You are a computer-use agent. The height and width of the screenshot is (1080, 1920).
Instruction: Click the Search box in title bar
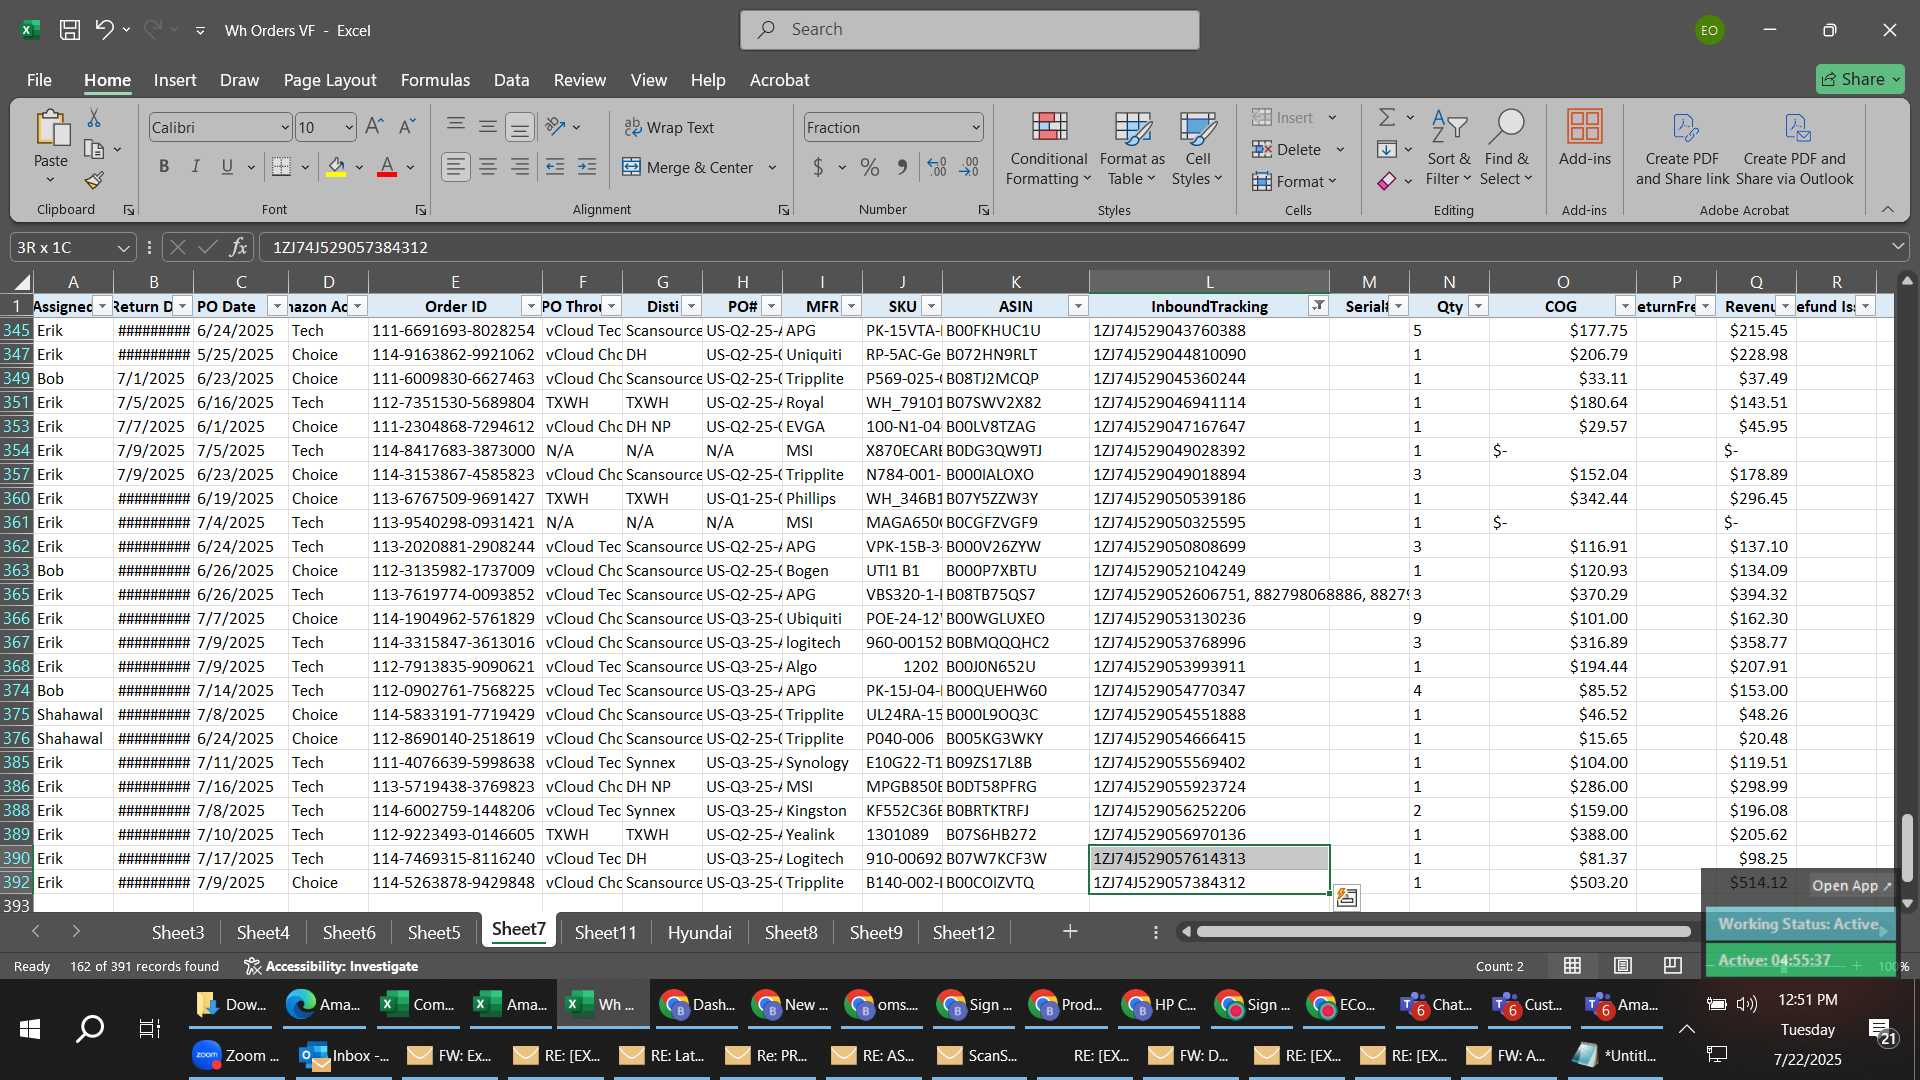coord(969,30)
